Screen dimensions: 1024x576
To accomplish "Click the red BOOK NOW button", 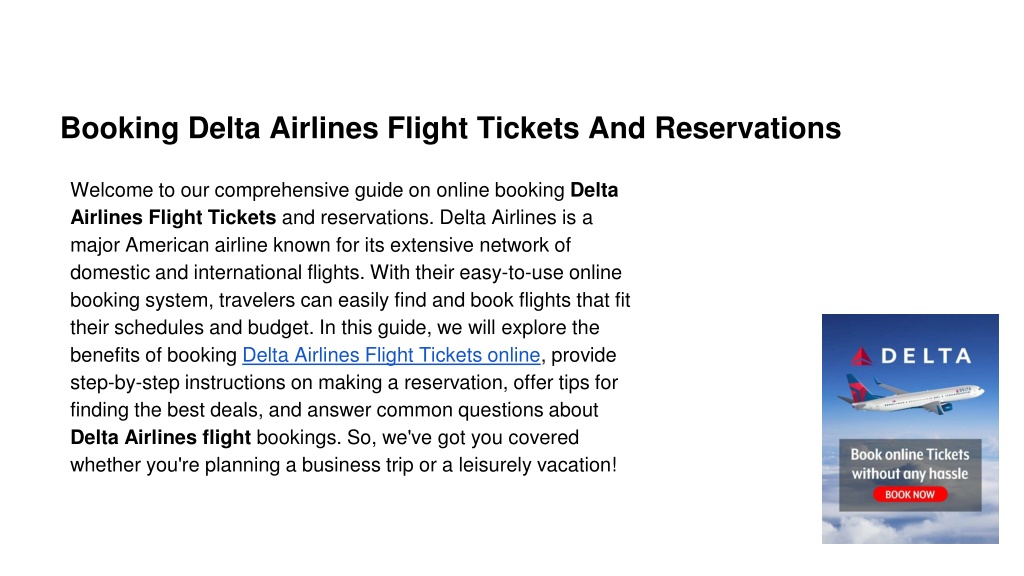I will (x=910, y=494).
